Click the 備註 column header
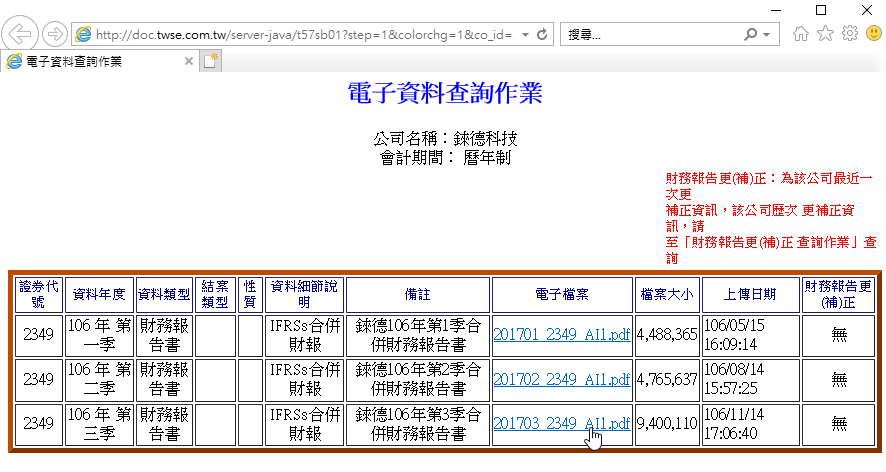This screenshot has height=472, width=886. 418,295
